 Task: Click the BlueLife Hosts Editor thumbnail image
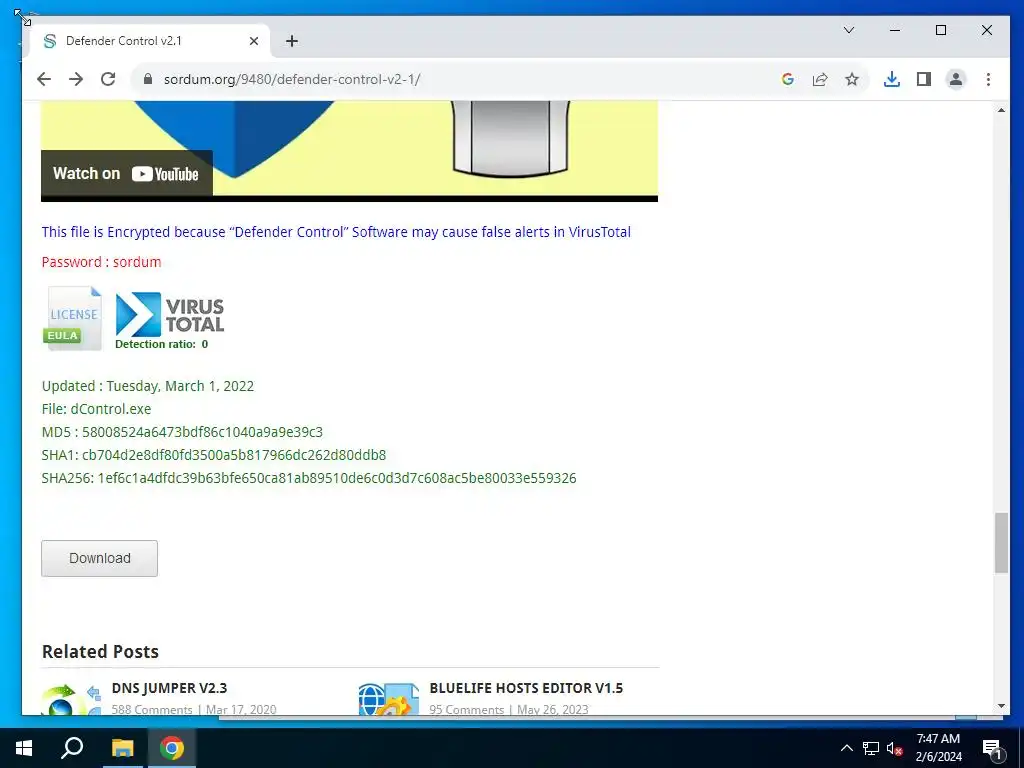point(389,699)
